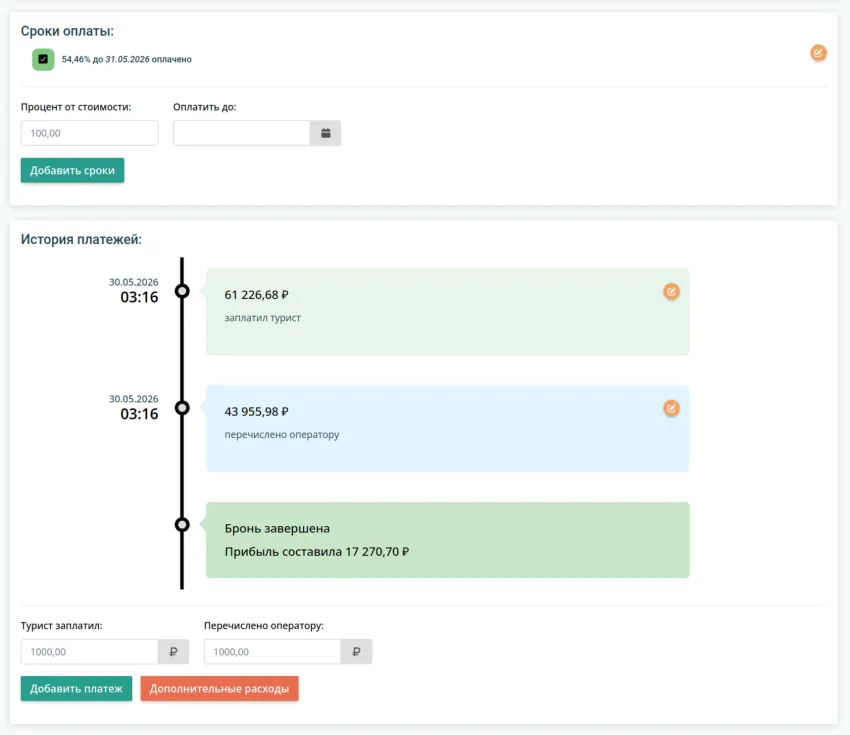Screen dimensions: 850x735
Task: Open Дополнительные расходы
Action: pyautogui.click(x=220, y=688)
